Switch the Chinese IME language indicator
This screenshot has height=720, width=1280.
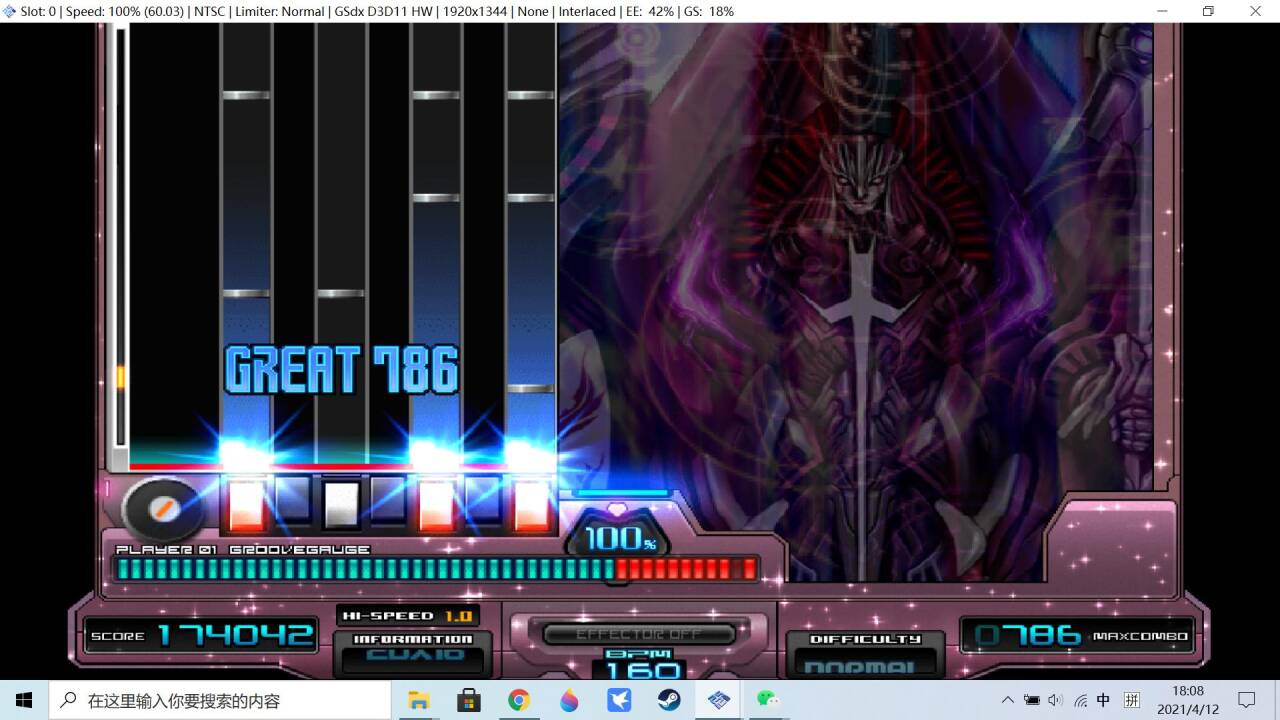point(1104,700)
